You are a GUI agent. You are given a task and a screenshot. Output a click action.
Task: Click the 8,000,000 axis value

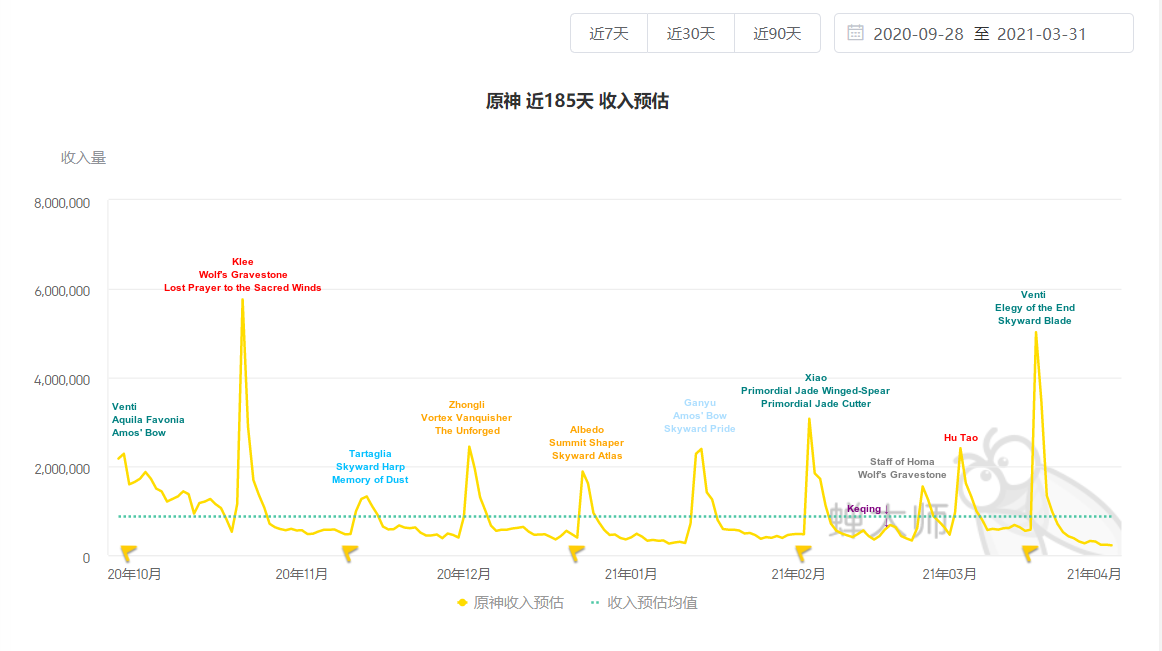62,203
